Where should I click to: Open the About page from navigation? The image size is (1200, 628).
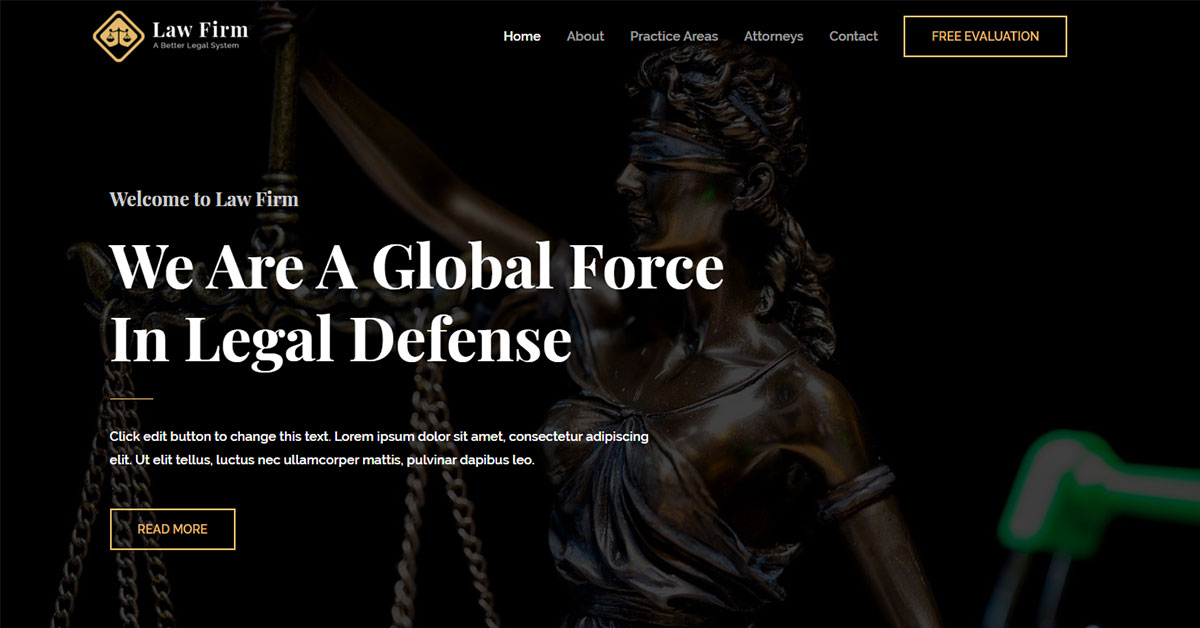point(585,36)
